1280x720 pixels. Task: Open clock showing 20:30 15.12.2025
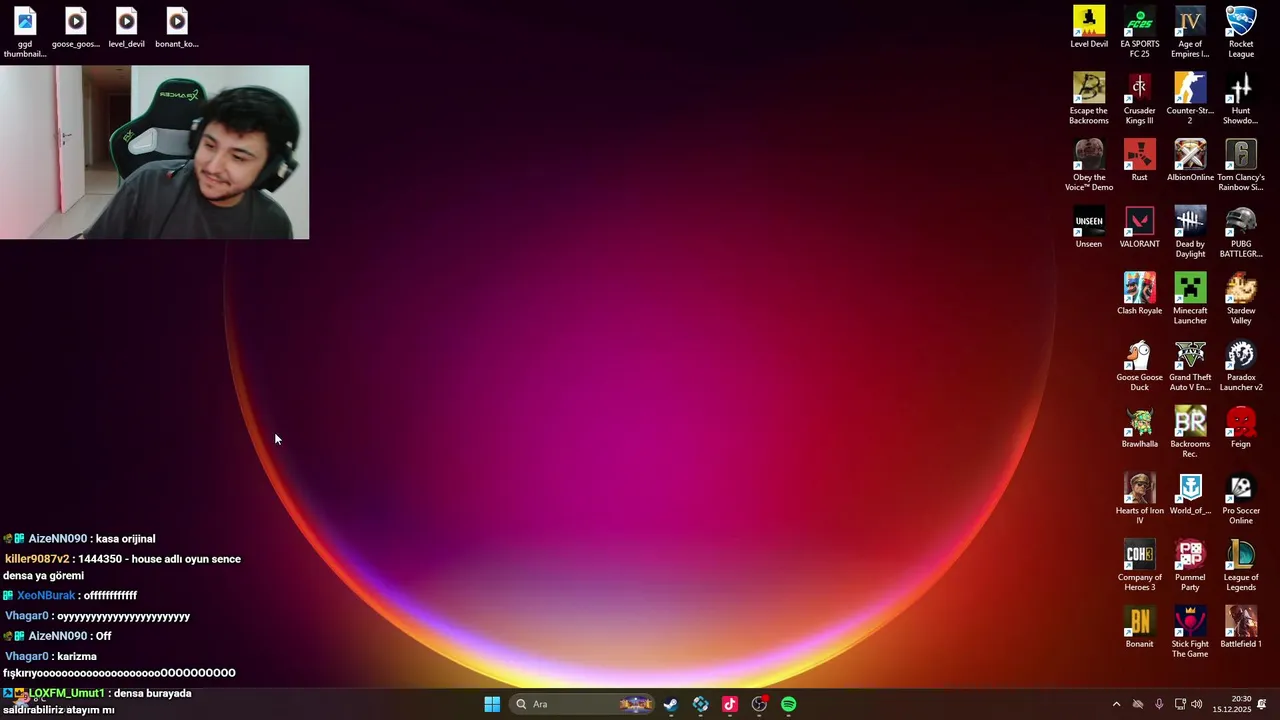(1231, 704)
